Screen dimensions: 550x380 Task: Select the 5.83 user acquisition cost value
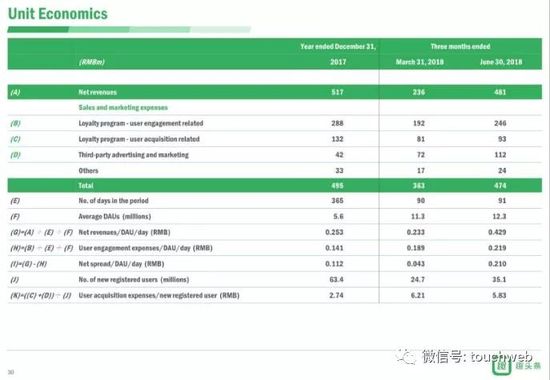point(499,295)
